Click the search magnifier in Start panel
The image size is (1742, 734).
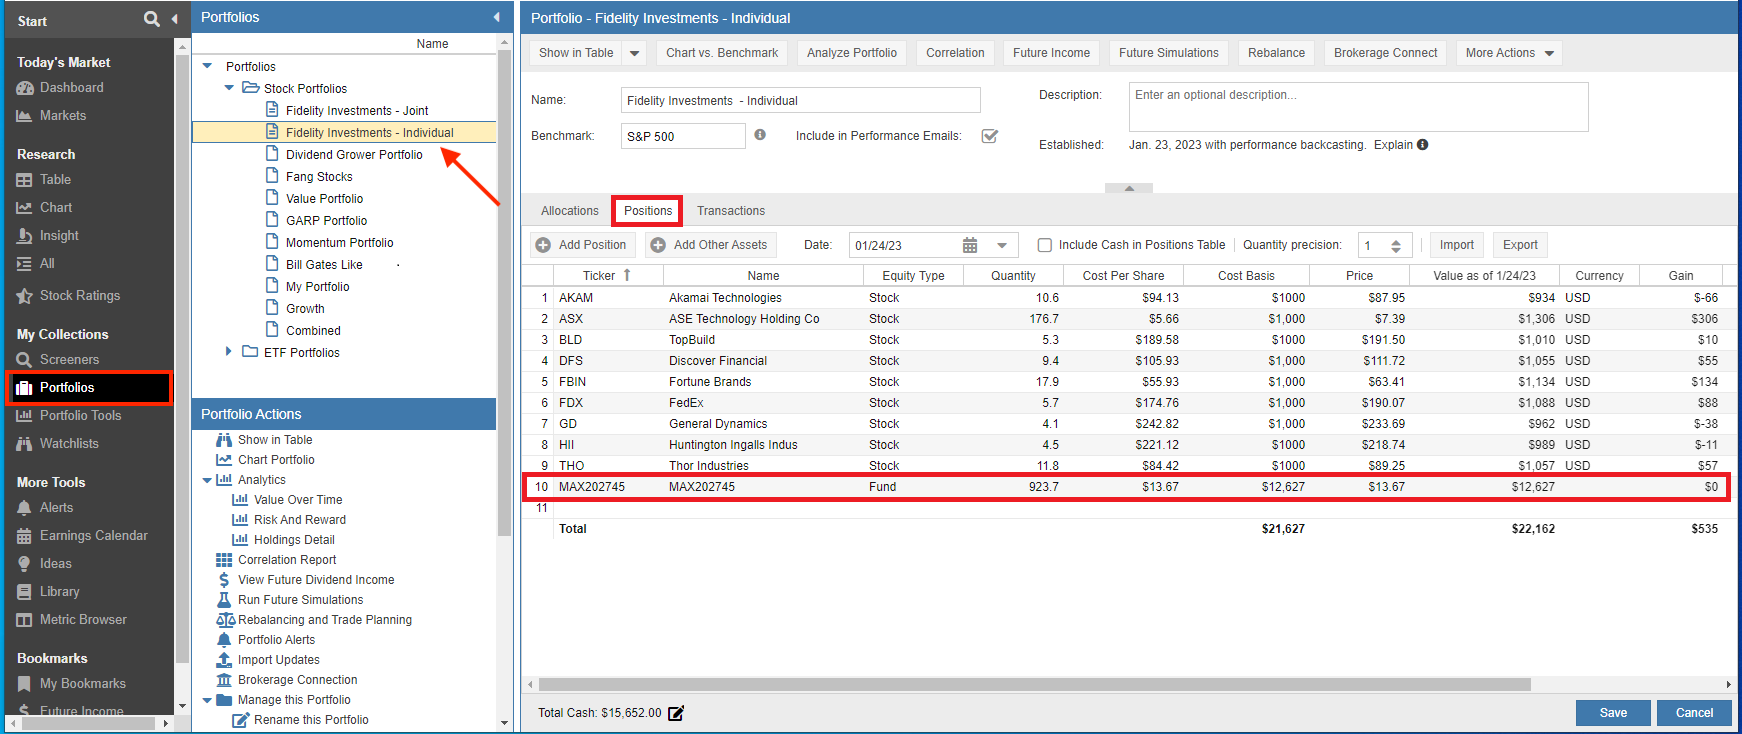151,19
